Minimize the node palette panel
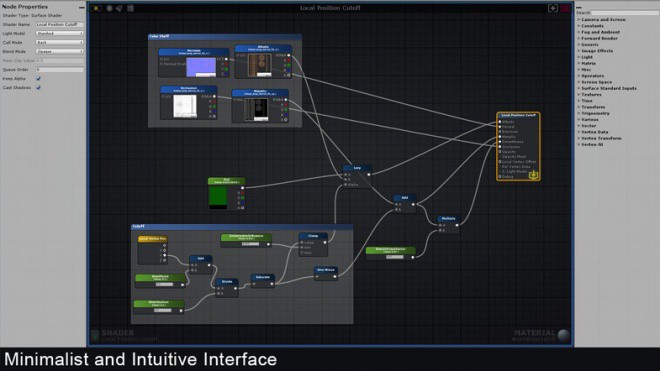The image size is (660, 371). click(x=579, y=7)
